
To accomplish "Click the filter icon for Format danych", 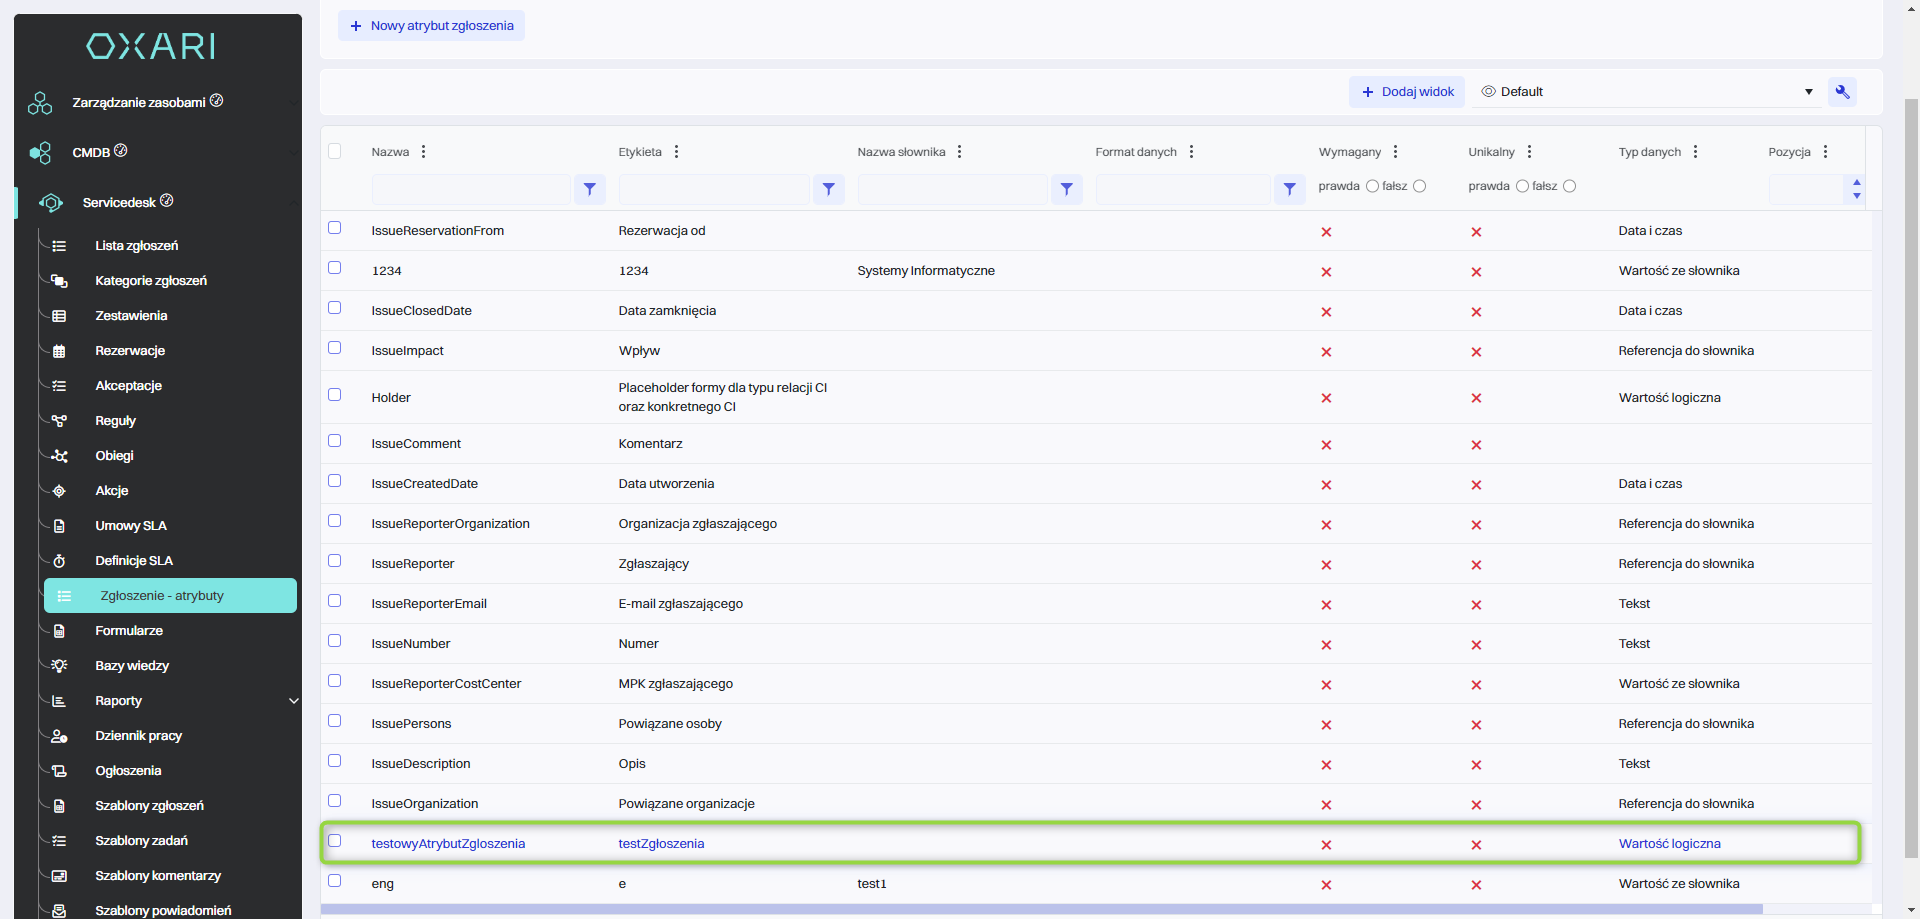I will click(1290, 189).
